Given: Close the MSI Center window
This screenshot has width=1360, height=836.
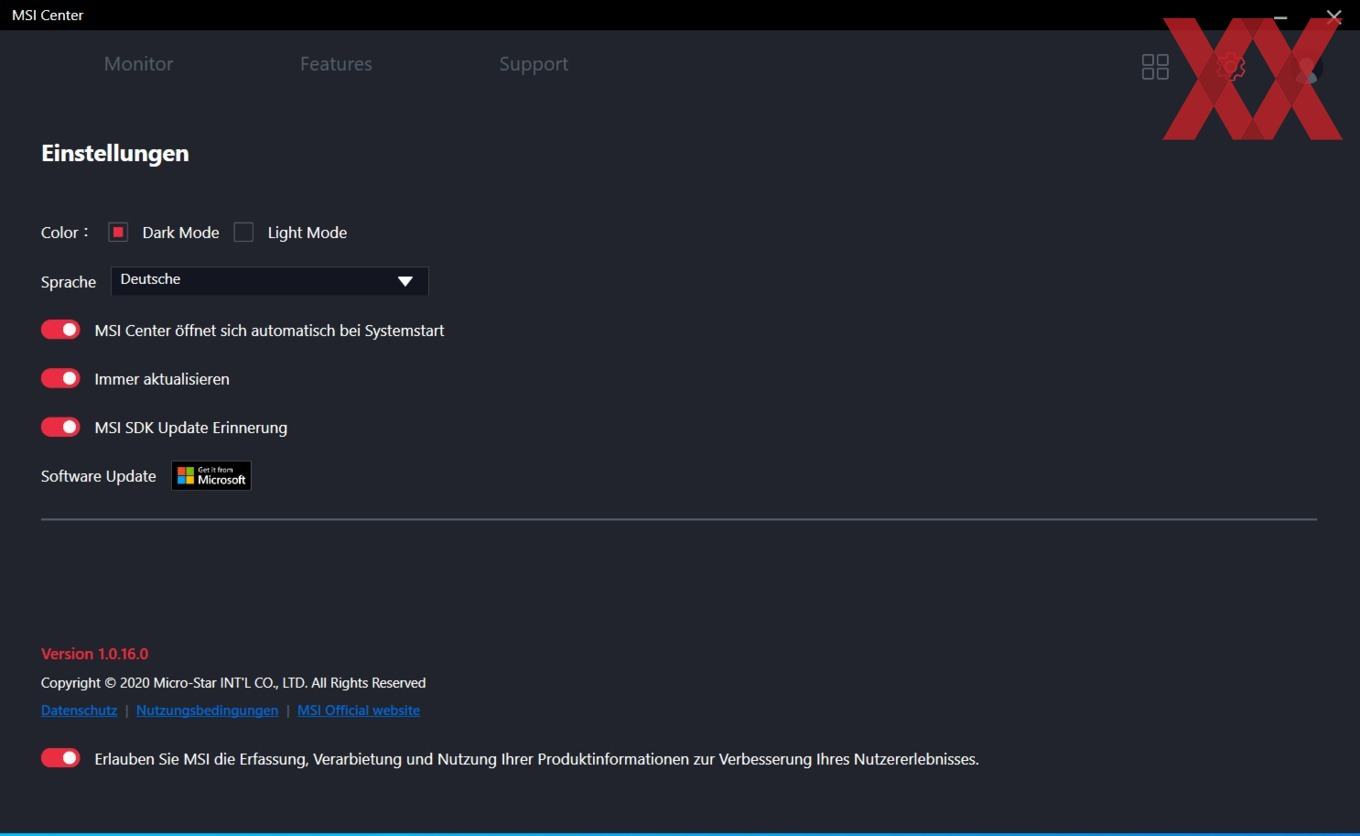Looking at the screenshot, I should tap(1334, 16).
